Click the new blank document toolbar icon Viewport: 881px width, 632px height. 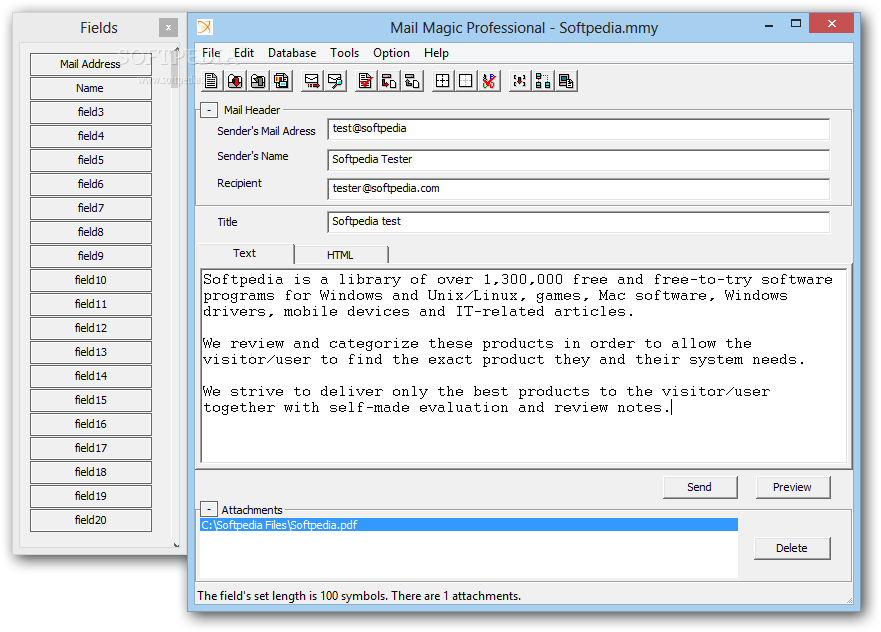click(x=211, y=81)
